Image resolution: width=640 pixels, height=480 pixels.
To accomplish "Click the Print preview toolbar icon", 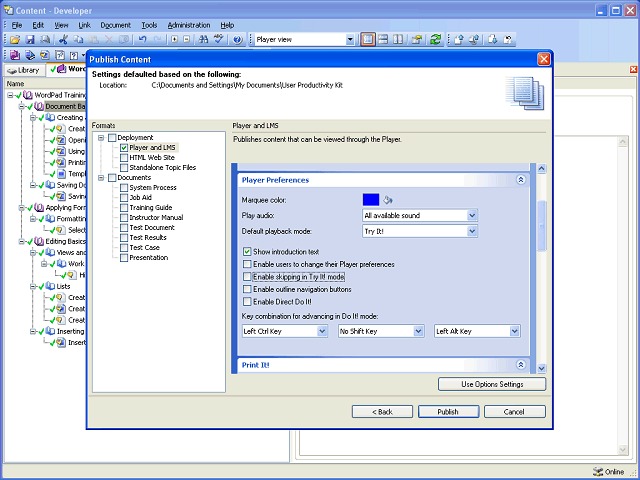I will 46,40.
